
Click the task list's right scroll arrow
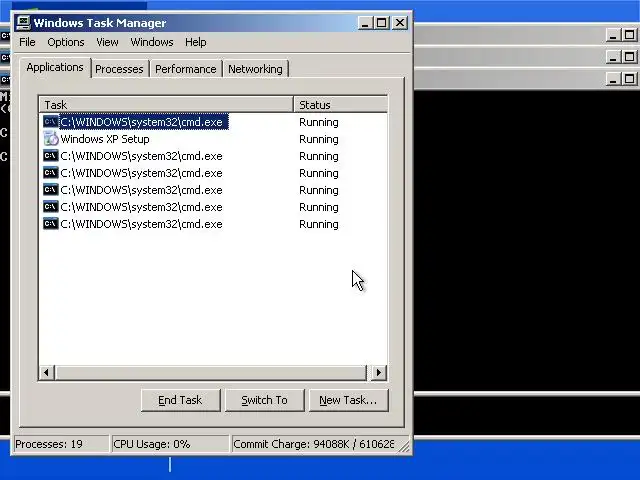pyautogui.click(x=378, y=372)
